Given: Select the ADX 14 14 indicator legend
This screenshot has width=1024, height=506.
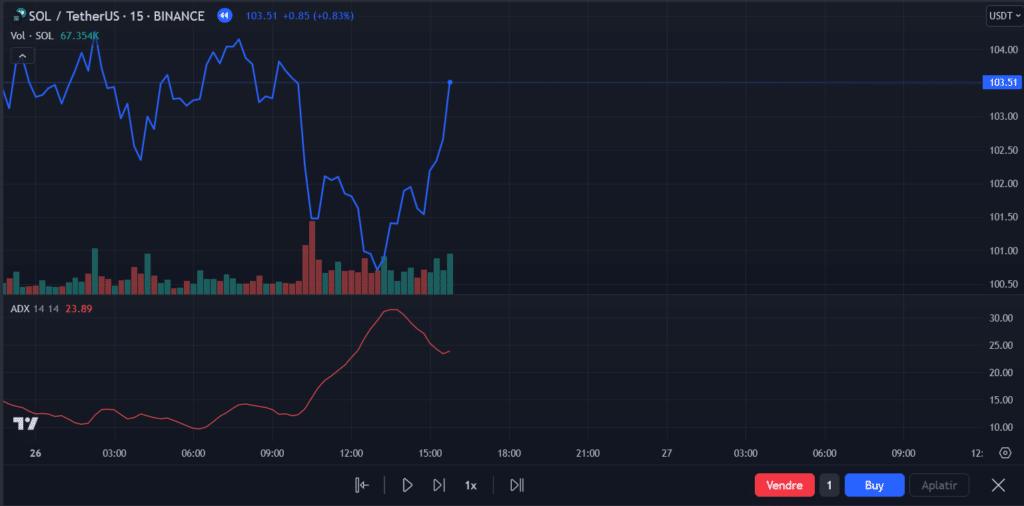Looking at the screenshot, I should click(35, 309).
